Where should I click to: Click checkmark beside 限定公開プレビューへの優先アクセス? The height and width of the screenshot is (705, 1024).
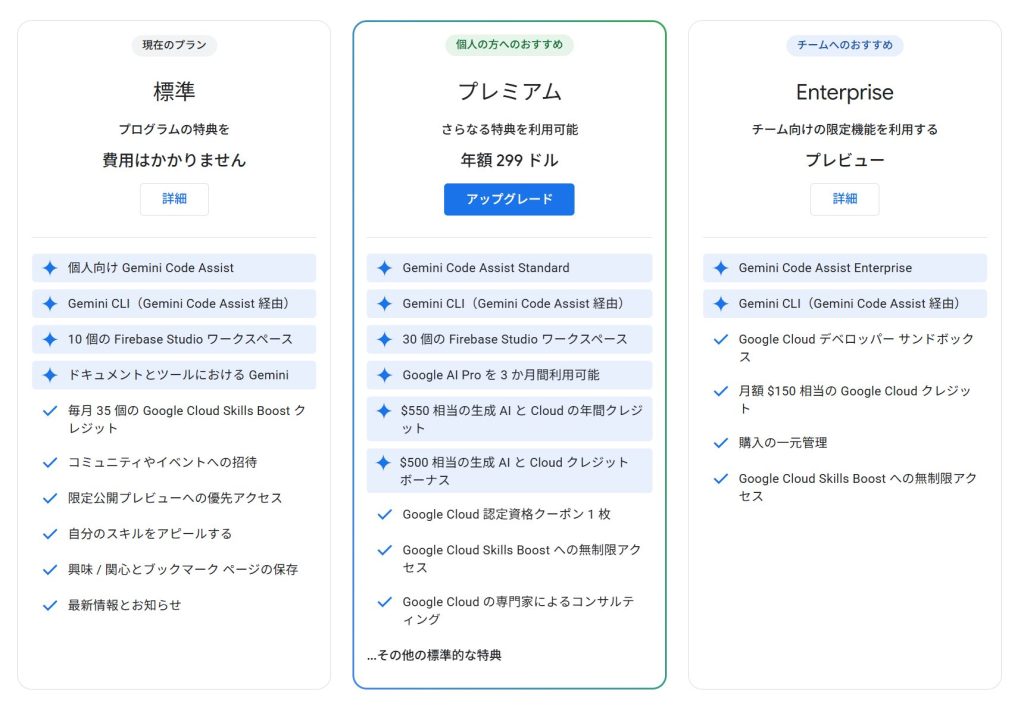[x=50, y=498]
